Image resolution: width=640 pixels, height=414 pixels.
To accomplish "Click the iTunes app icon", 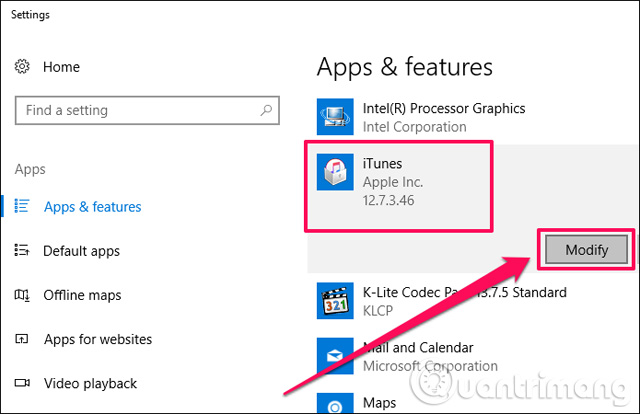I will point(333,172).
